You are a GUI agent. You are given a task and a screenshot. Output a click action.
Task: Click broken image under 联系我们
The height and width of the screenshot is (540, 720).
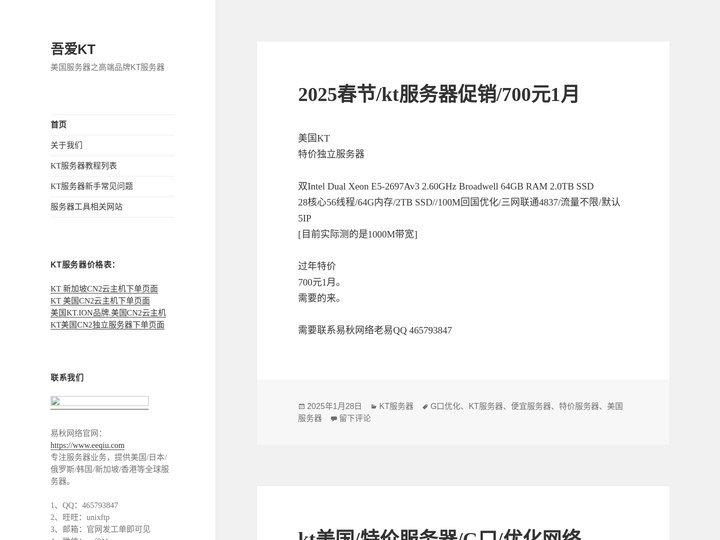pos(99,402)
